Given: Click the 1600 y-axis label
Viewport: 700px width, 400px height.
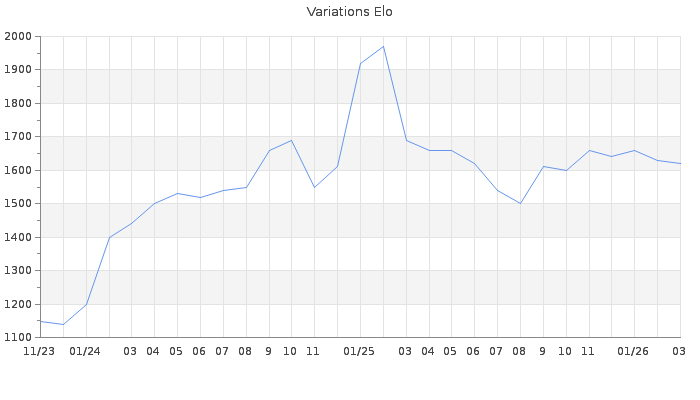Looking at the screenshot, I should 19,171.
